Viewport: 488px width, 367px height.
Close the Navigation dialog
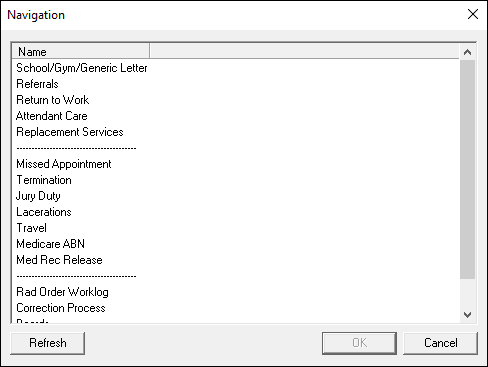pos(473,14)
